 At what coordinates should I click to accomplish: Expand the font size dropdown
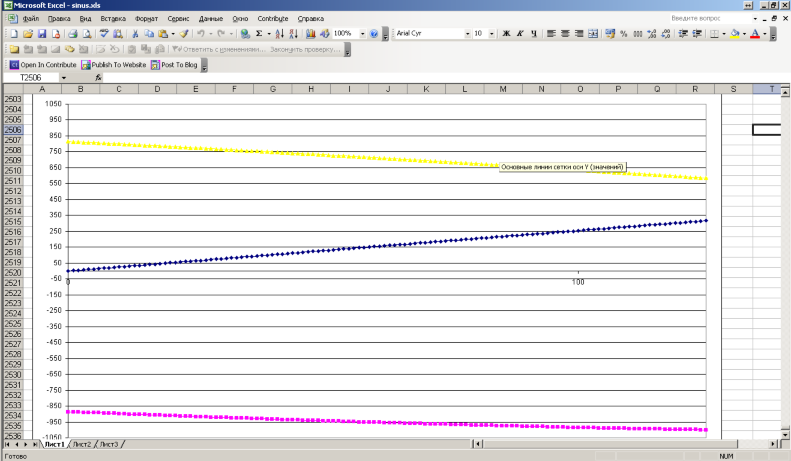pos(492,34)
